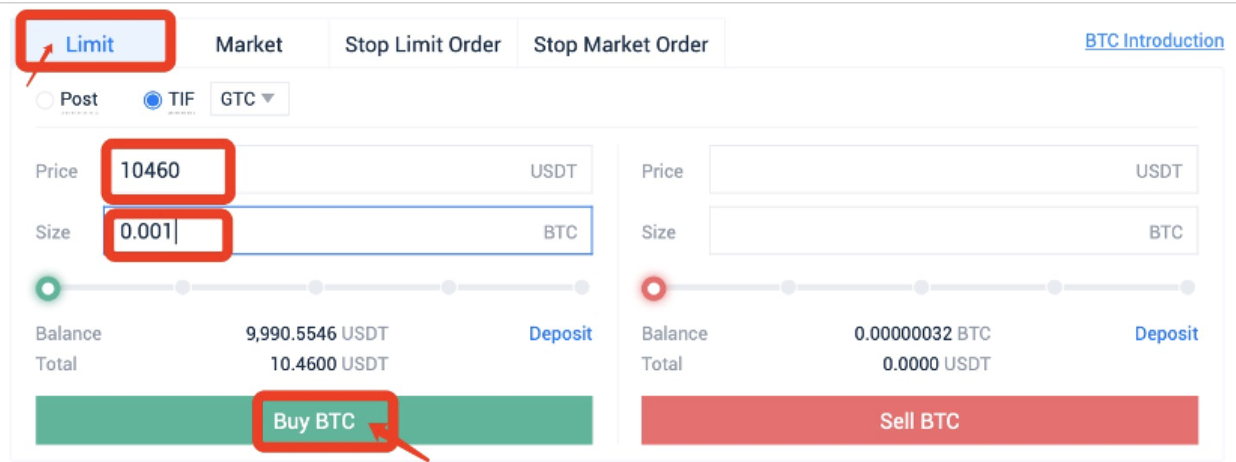Viewport: 1236px width, 462px height.
Task: Expand the GTC time-in-force dropdown
Action: click(x=249, y=99)
